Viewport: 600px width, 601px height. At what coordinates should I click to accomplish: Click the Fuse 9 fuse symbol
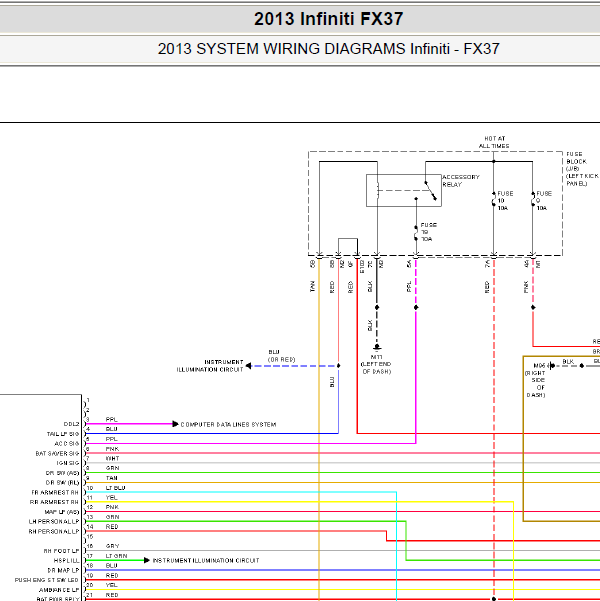533,200
